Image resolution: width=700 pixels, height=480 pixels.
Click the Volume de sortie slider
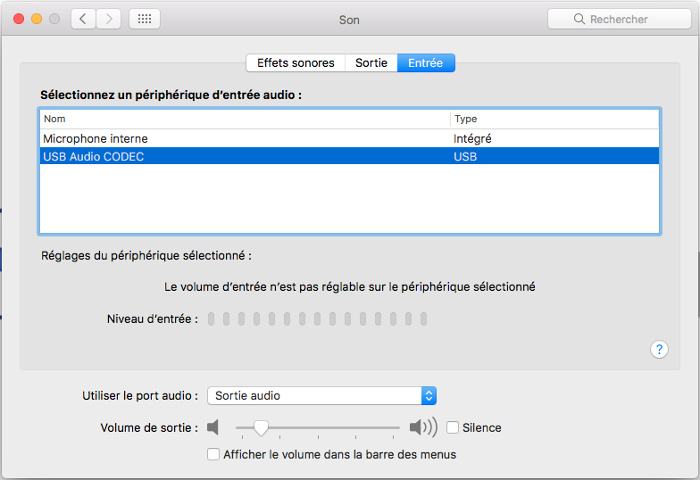click(x=318, y=428)
